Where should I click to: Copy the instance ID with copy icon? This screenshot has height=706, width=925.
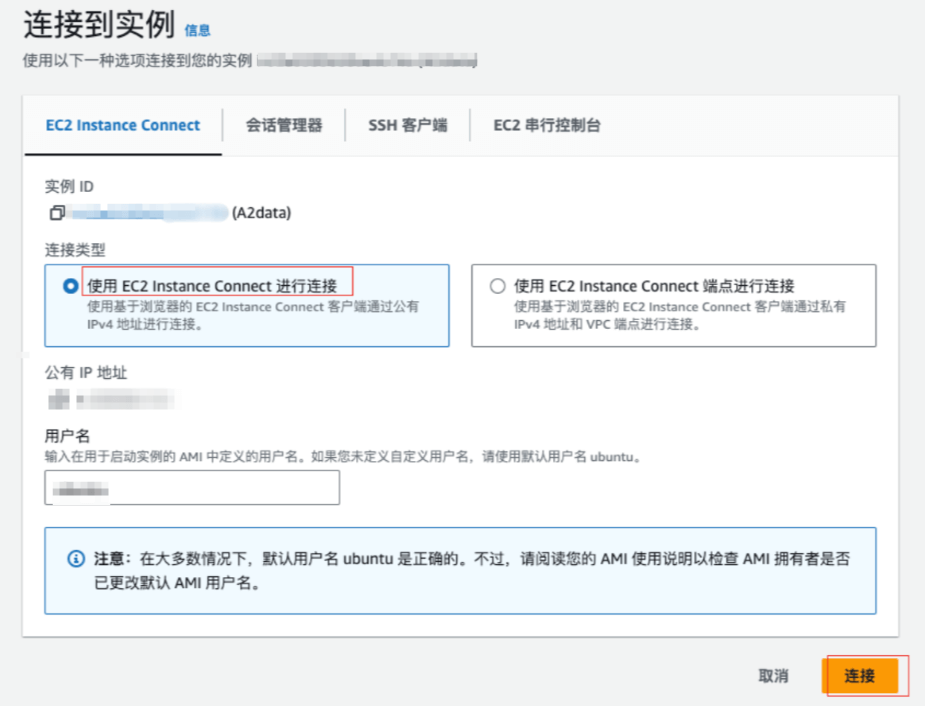pyautogui.click(x=57, y=212)
